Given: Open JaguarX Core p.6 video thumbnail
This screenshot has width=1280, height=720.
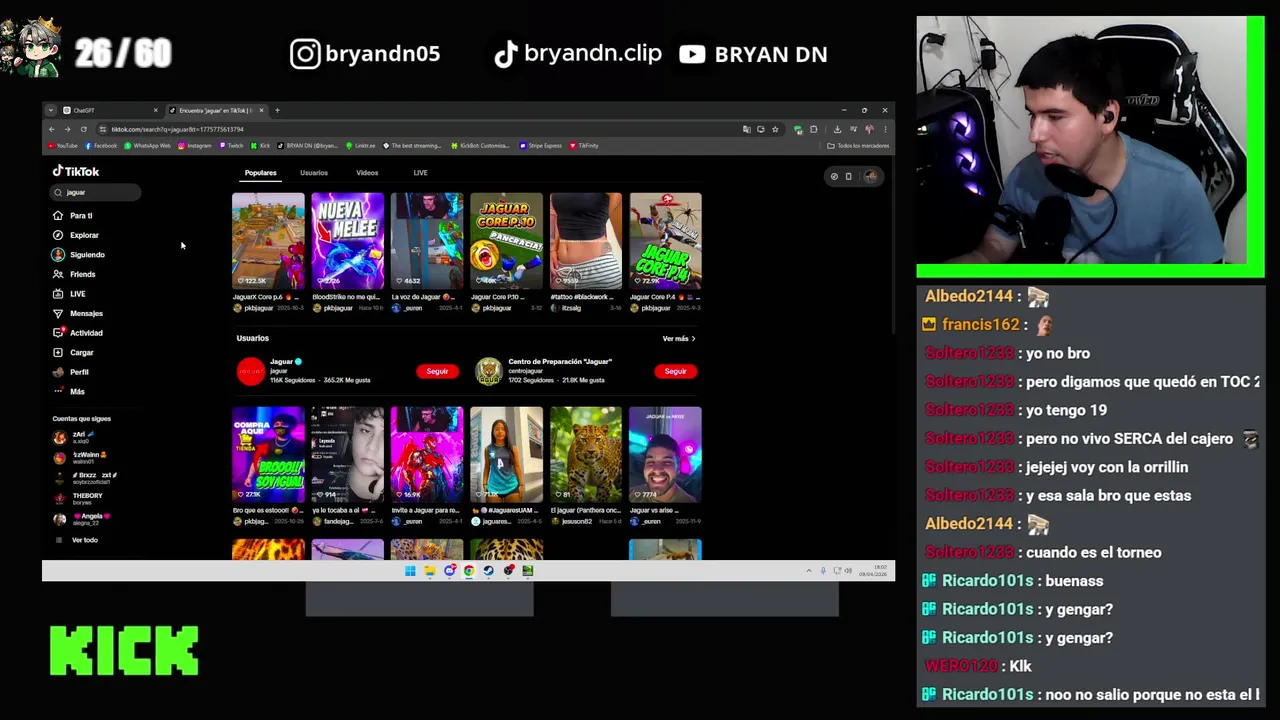Looking at the screenshot, I should (268, 240).
